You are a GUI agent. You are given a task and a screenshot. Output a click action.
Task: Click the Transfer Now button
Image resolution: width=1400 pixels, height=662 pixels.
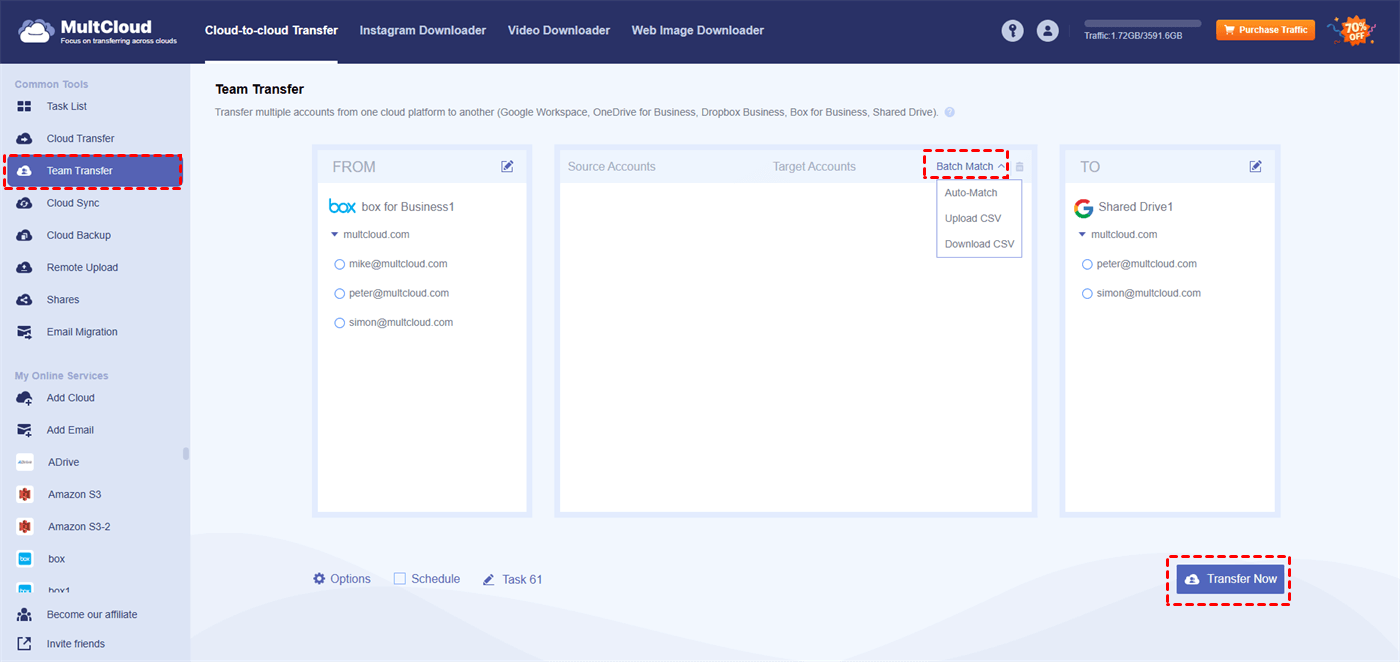(x=1230, y=579)
